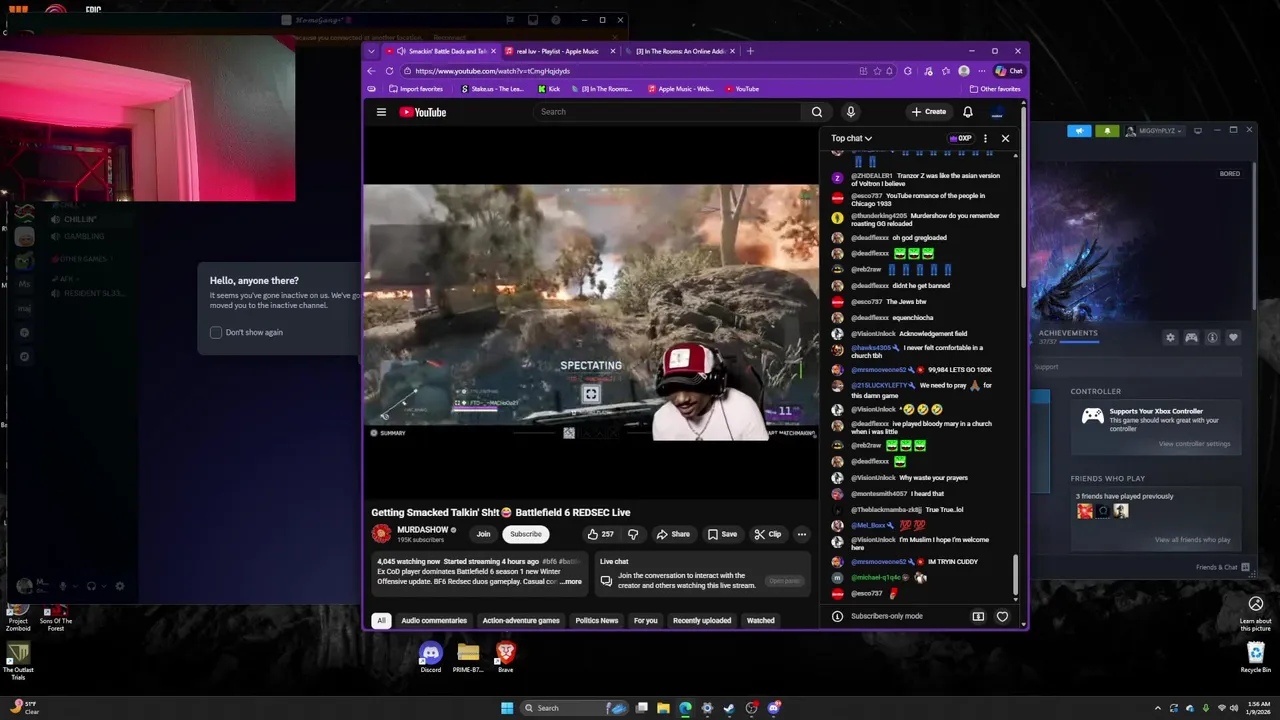Navigate back in the browser
Viewport: 1280px width, 720px height.
(x=371, y=71)
